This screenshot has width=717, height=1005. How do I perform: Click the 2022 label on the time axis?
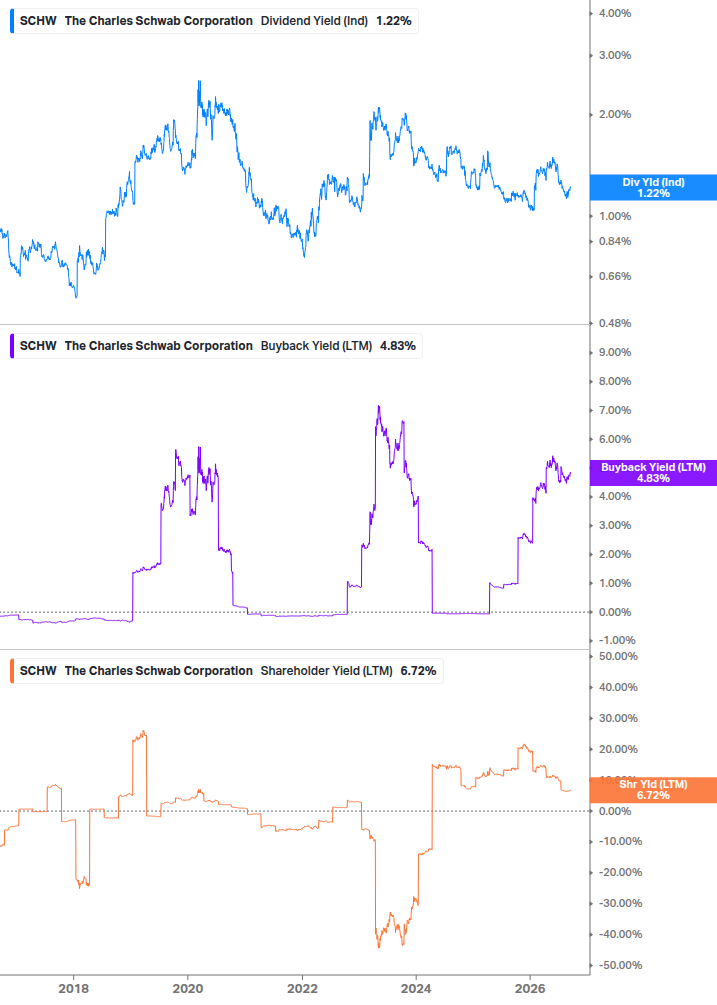(302, 988)
